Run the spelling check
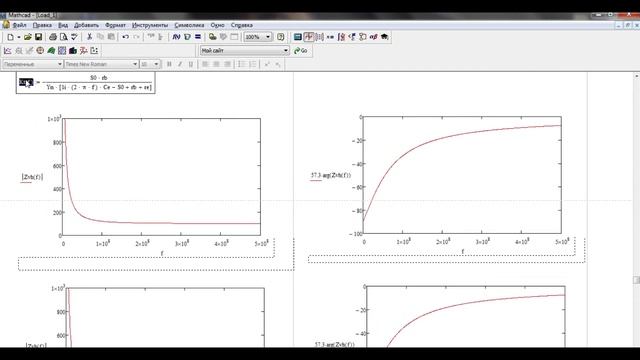The height and width of the screenshot is (360, 640). [74, 37]
